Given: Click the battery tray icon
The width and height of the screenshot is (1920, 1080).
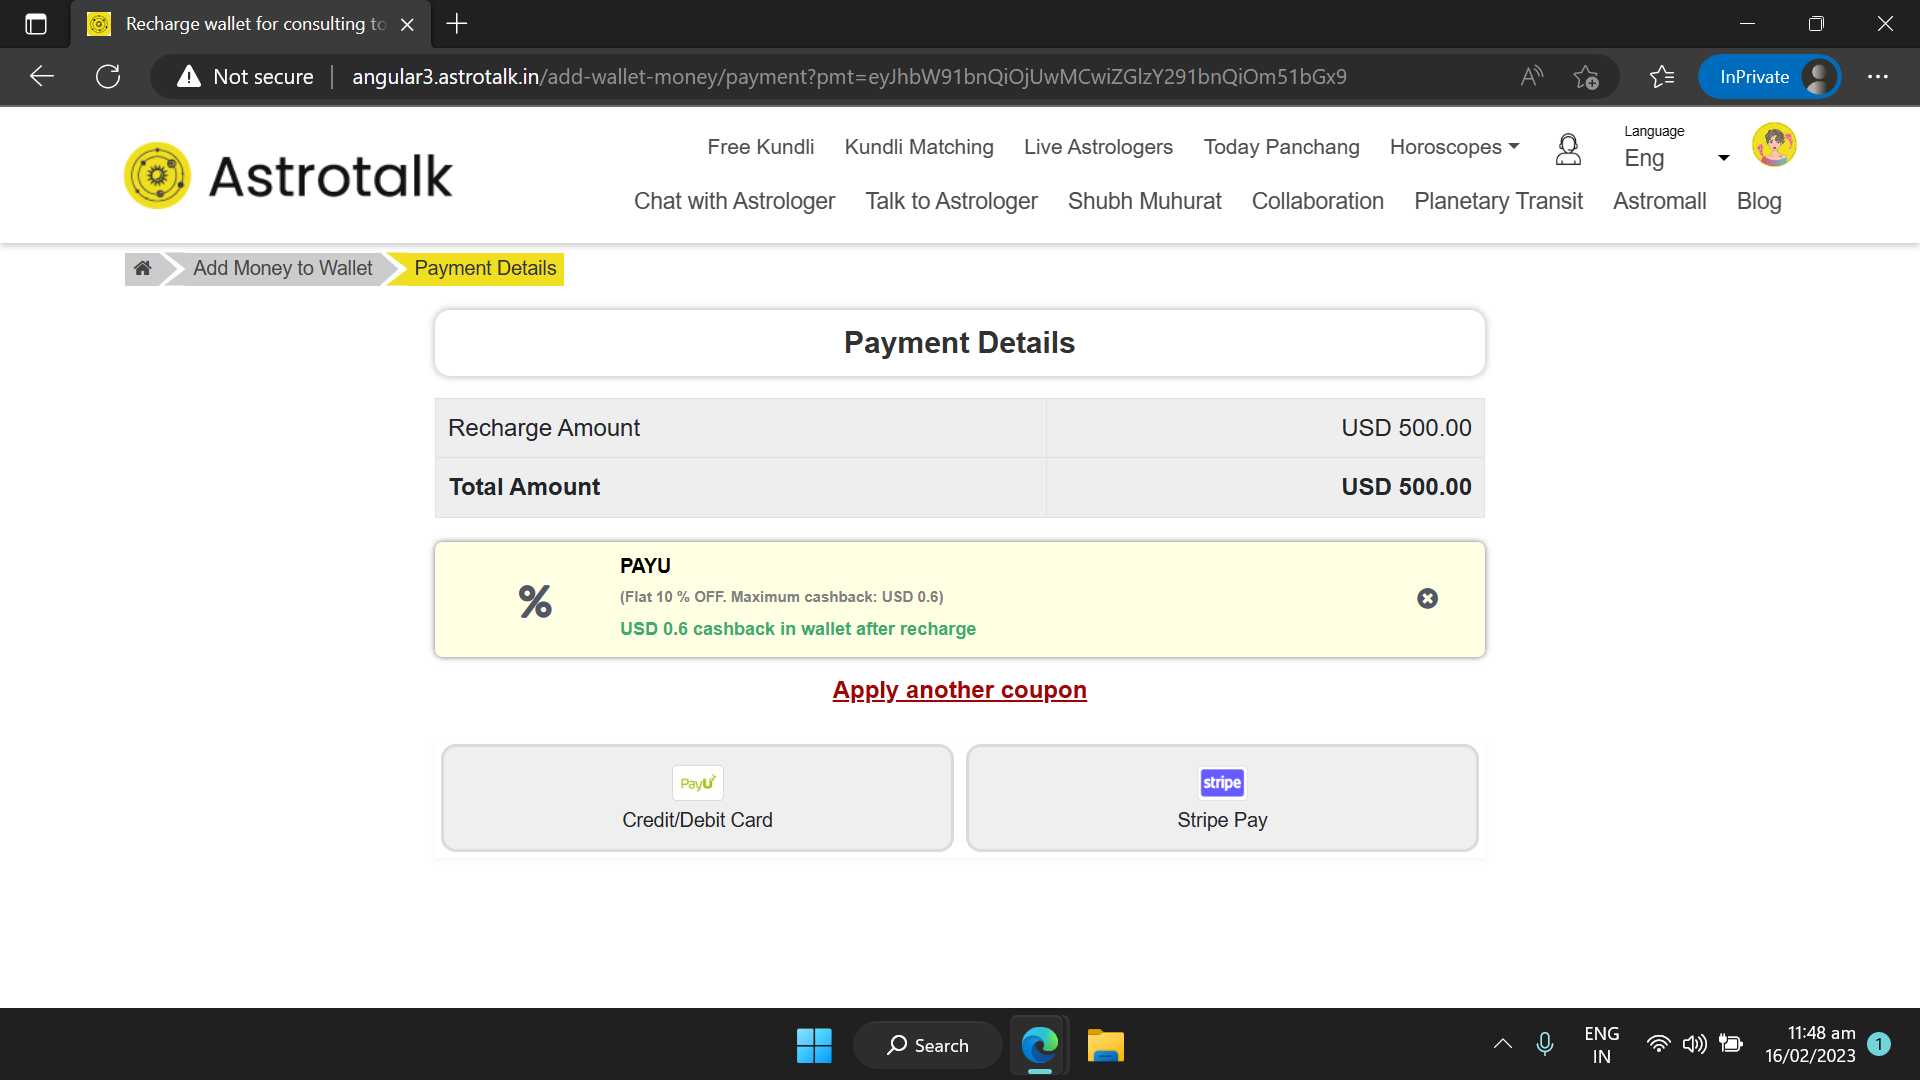Looking at the screenshot, I should 1730,1044.
